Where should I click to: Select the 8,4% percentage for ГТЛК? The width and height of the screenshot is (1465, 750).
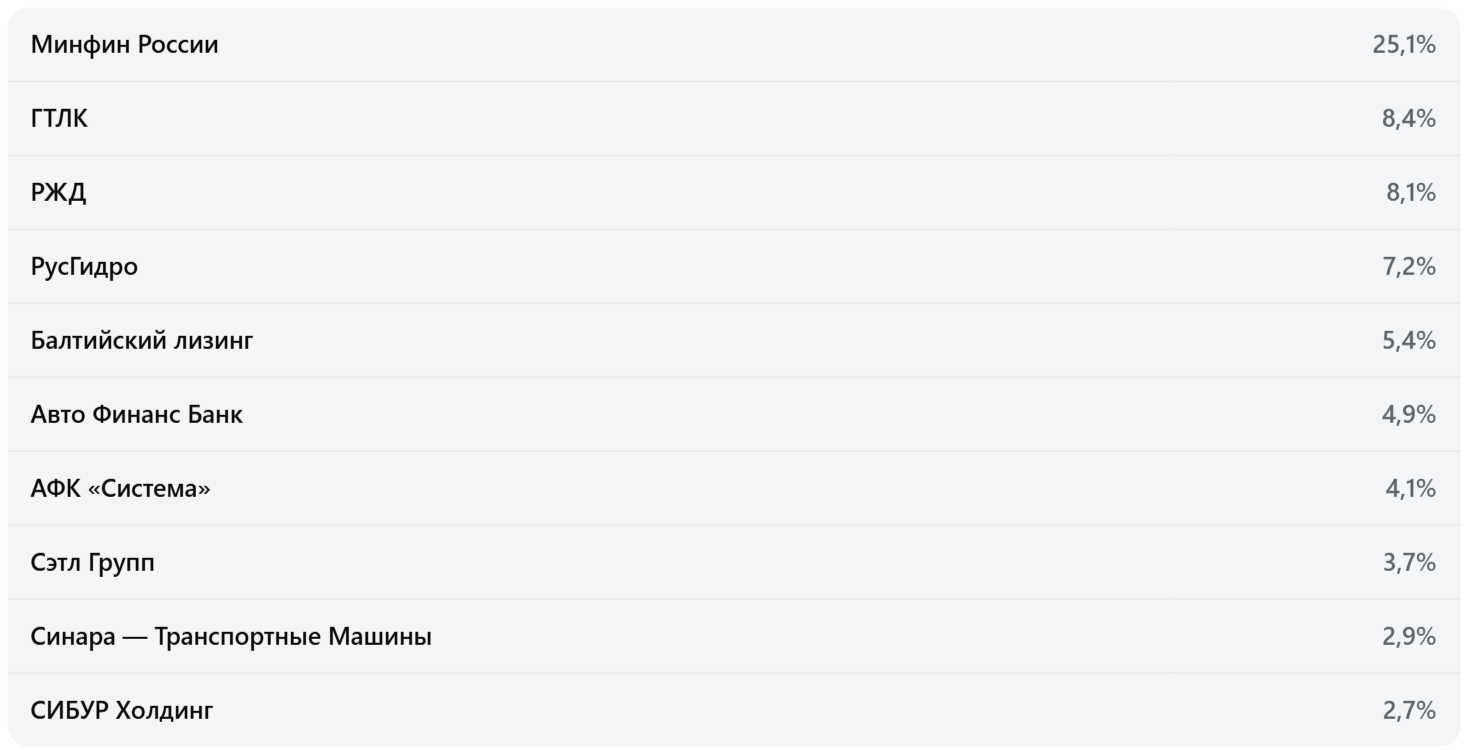click(1409, 119)
